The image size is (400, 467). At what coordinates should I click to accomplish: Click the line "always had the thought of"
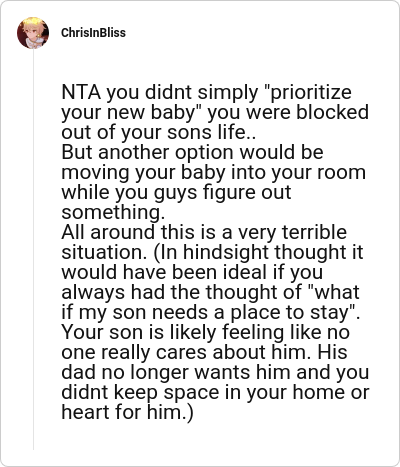[x=210, y=292]
